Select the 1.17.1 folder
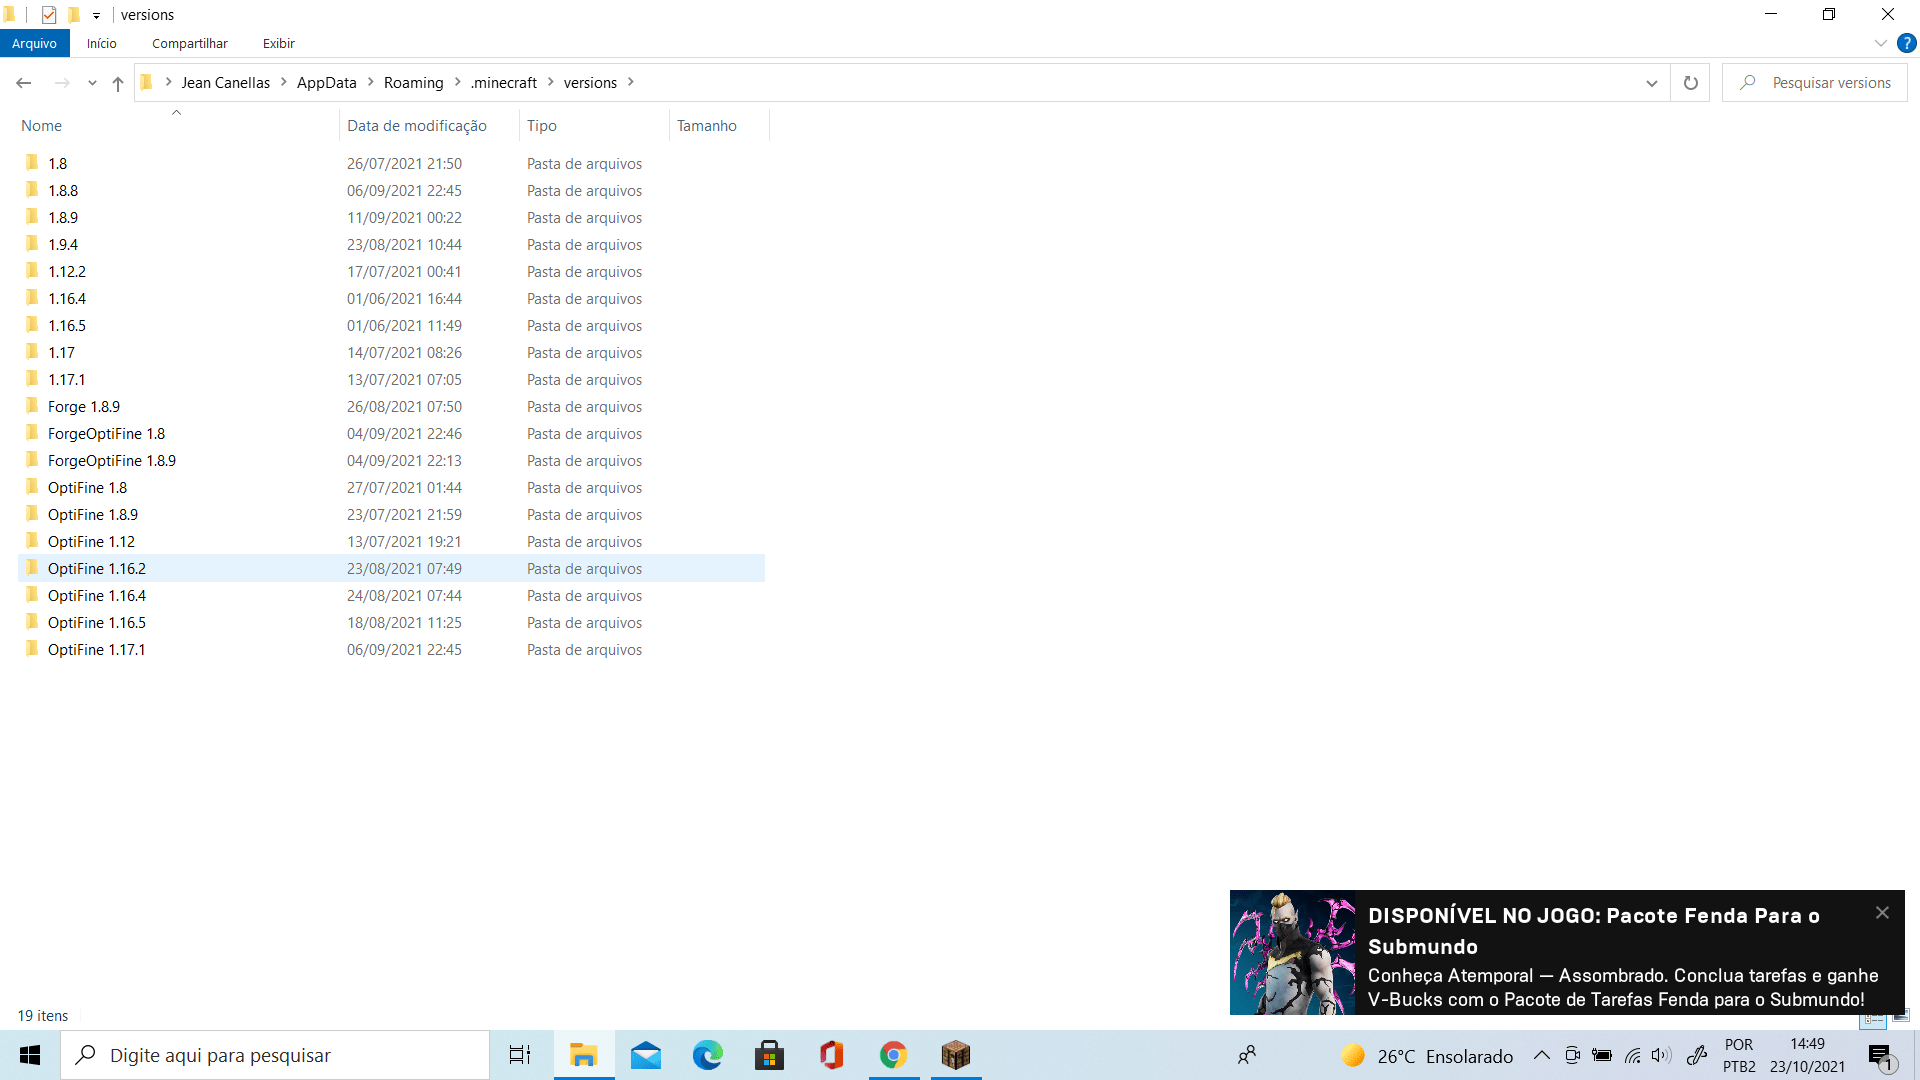Screen dimensions: 1920x1080 [x=391, y=379]
